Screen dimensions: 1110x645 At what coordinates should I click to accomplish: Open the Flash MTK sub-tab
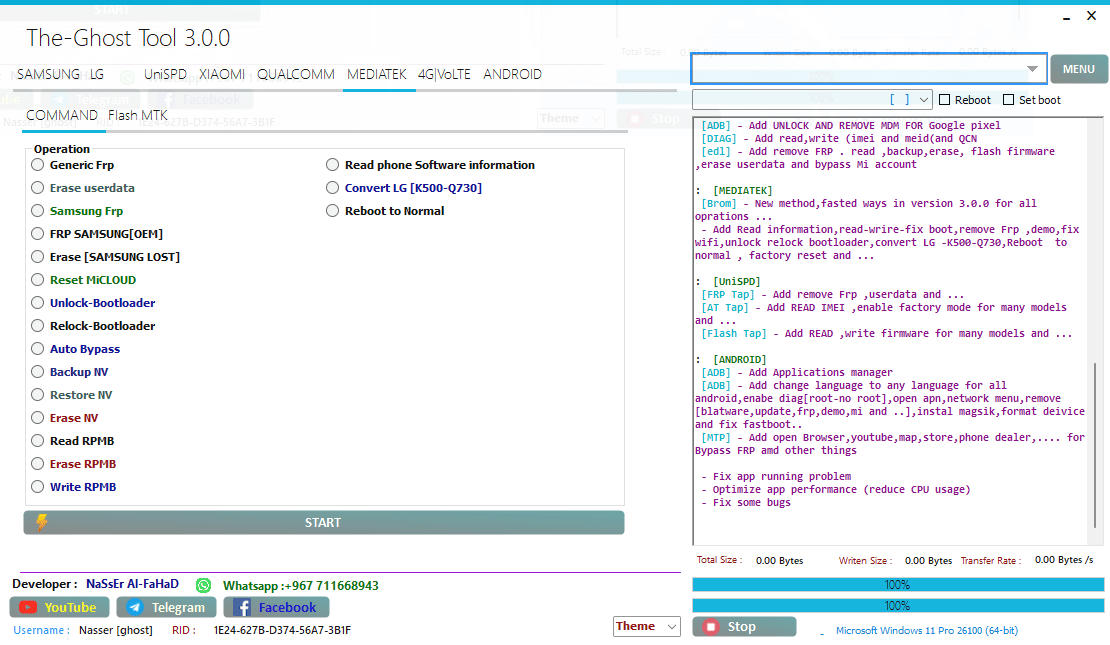click(138, 115)
